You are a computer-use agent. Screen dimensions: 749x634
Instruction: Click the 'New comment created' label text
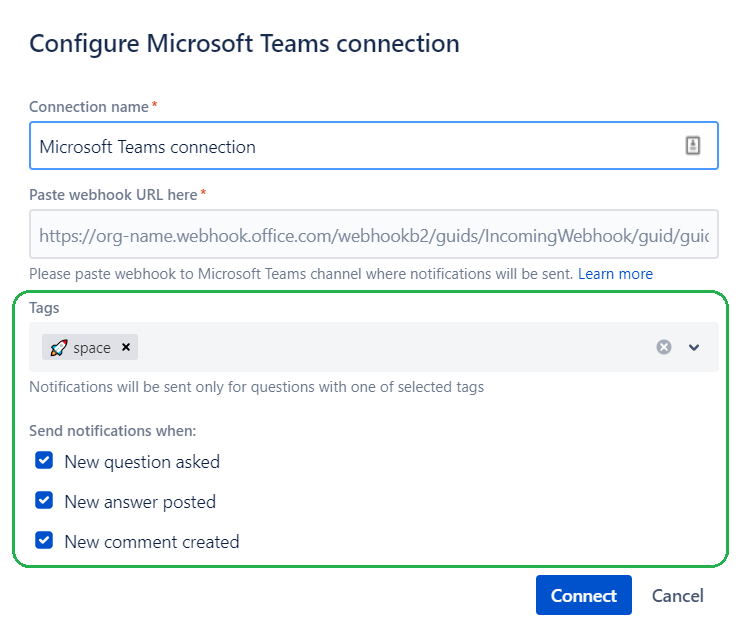pos(151,542)
